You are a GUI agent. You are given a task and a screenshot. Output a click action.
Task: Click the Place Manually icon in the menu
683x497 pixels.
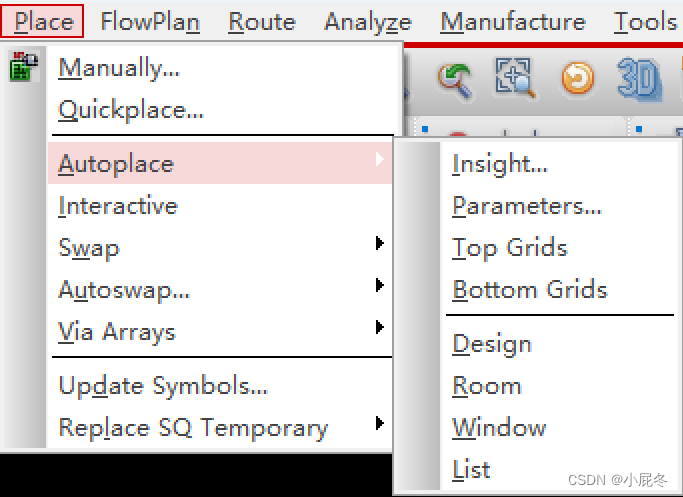point(24,66)
